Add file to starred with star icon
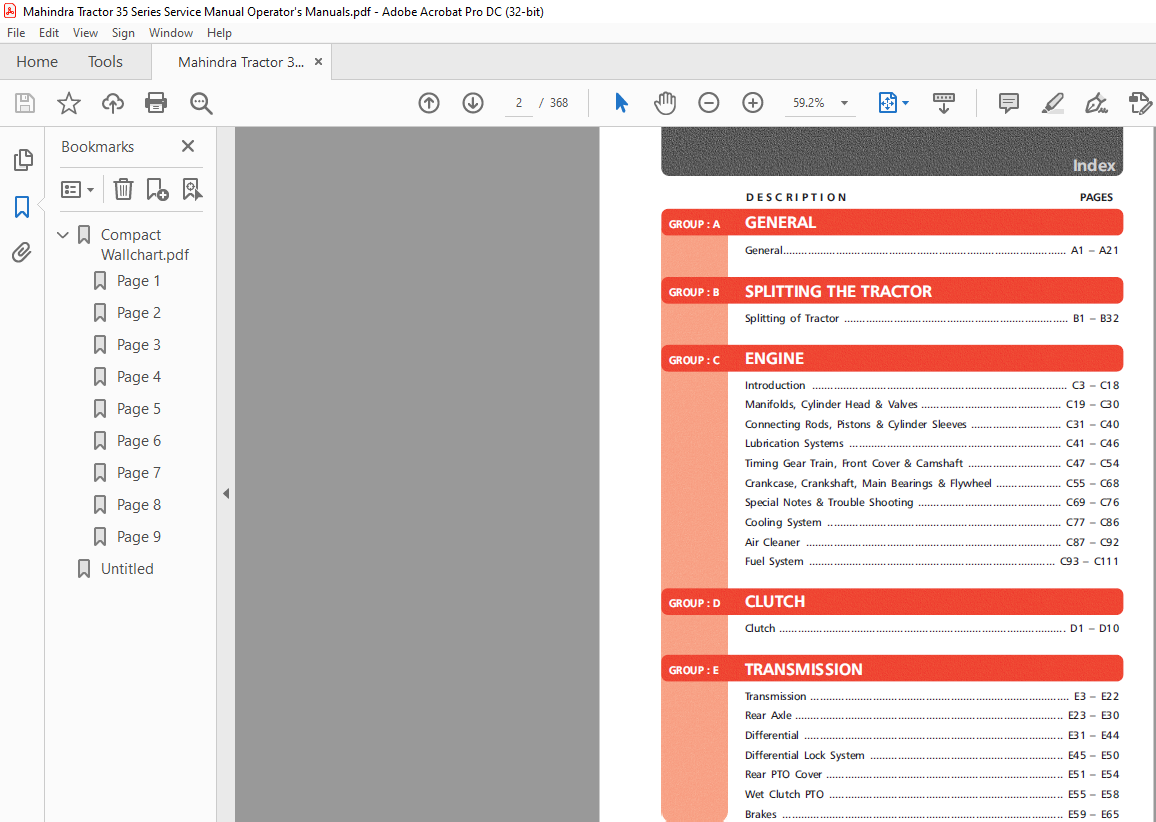The height and width of the screenshot is (822, 1156). click(69, 102)
